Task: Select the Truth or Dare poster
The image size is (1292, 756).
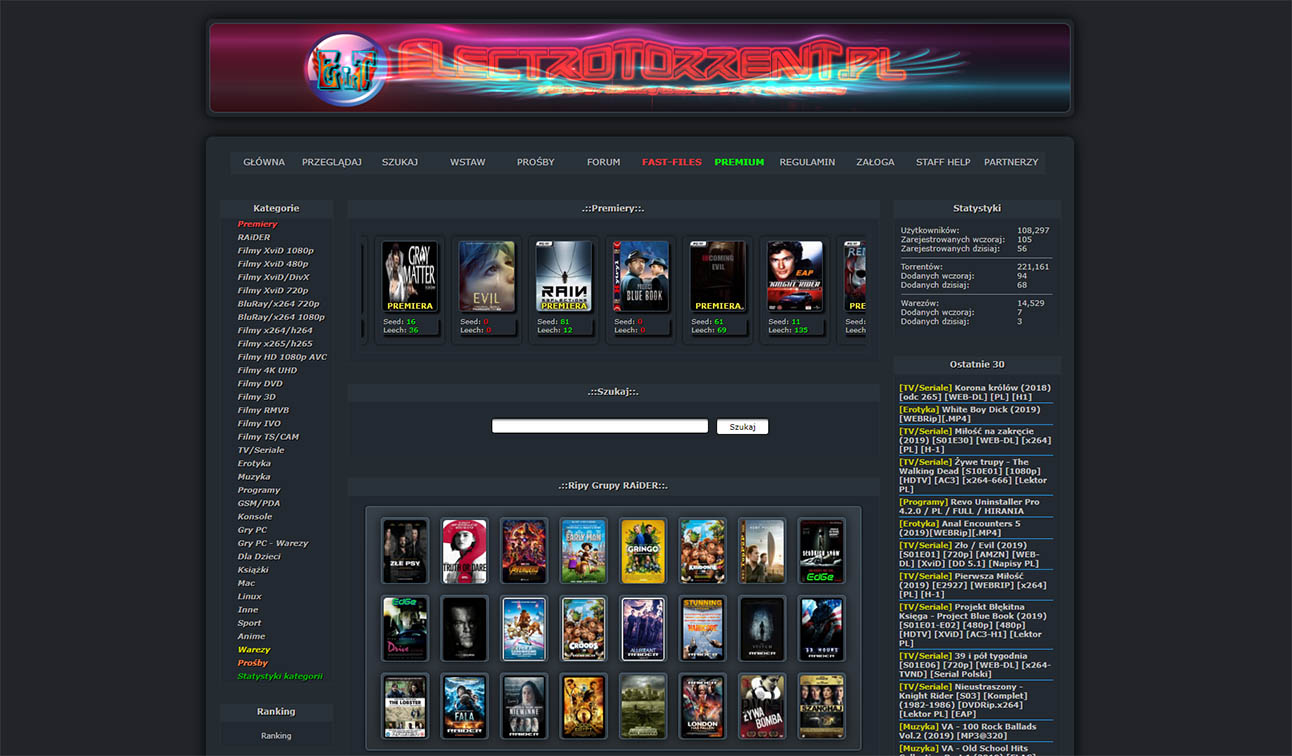Action: pyautogui.click(x=464, y=551)
